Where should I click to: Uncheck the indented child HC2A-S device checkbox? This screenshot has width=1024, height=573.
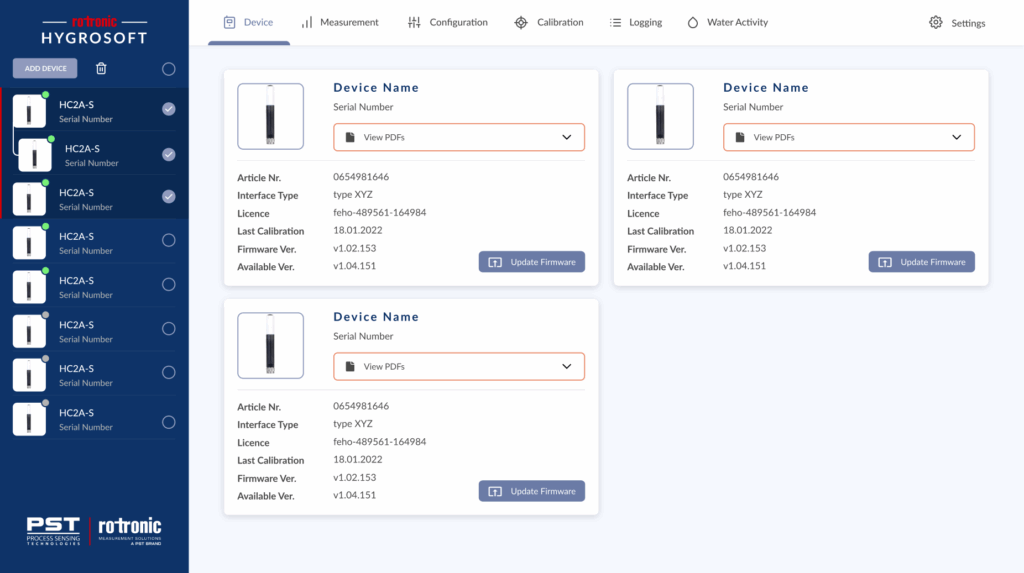[168, 154]
